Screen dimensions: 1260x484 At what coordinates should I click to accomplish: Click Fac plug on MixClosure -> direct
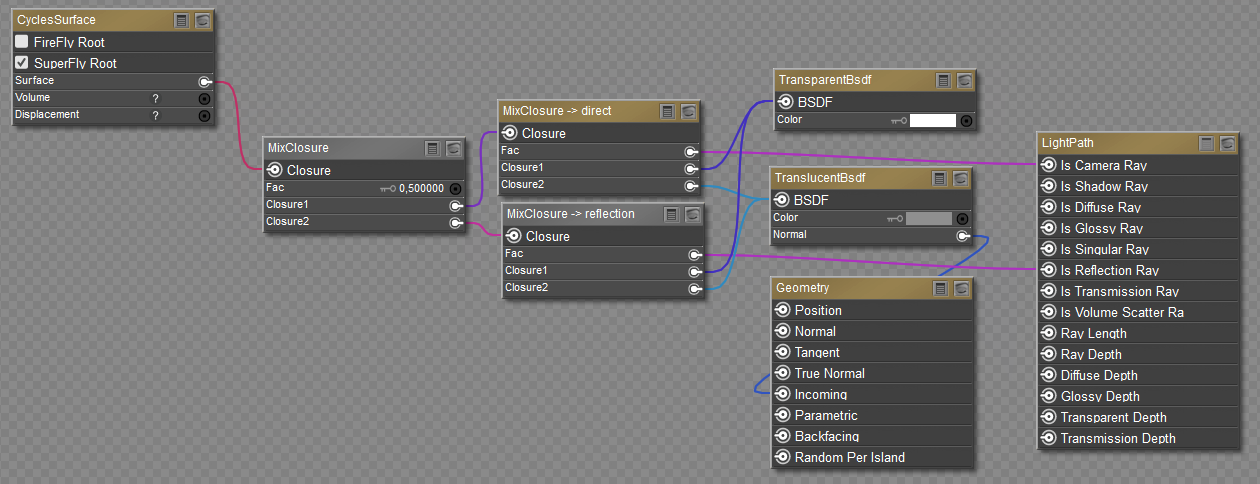691,151
